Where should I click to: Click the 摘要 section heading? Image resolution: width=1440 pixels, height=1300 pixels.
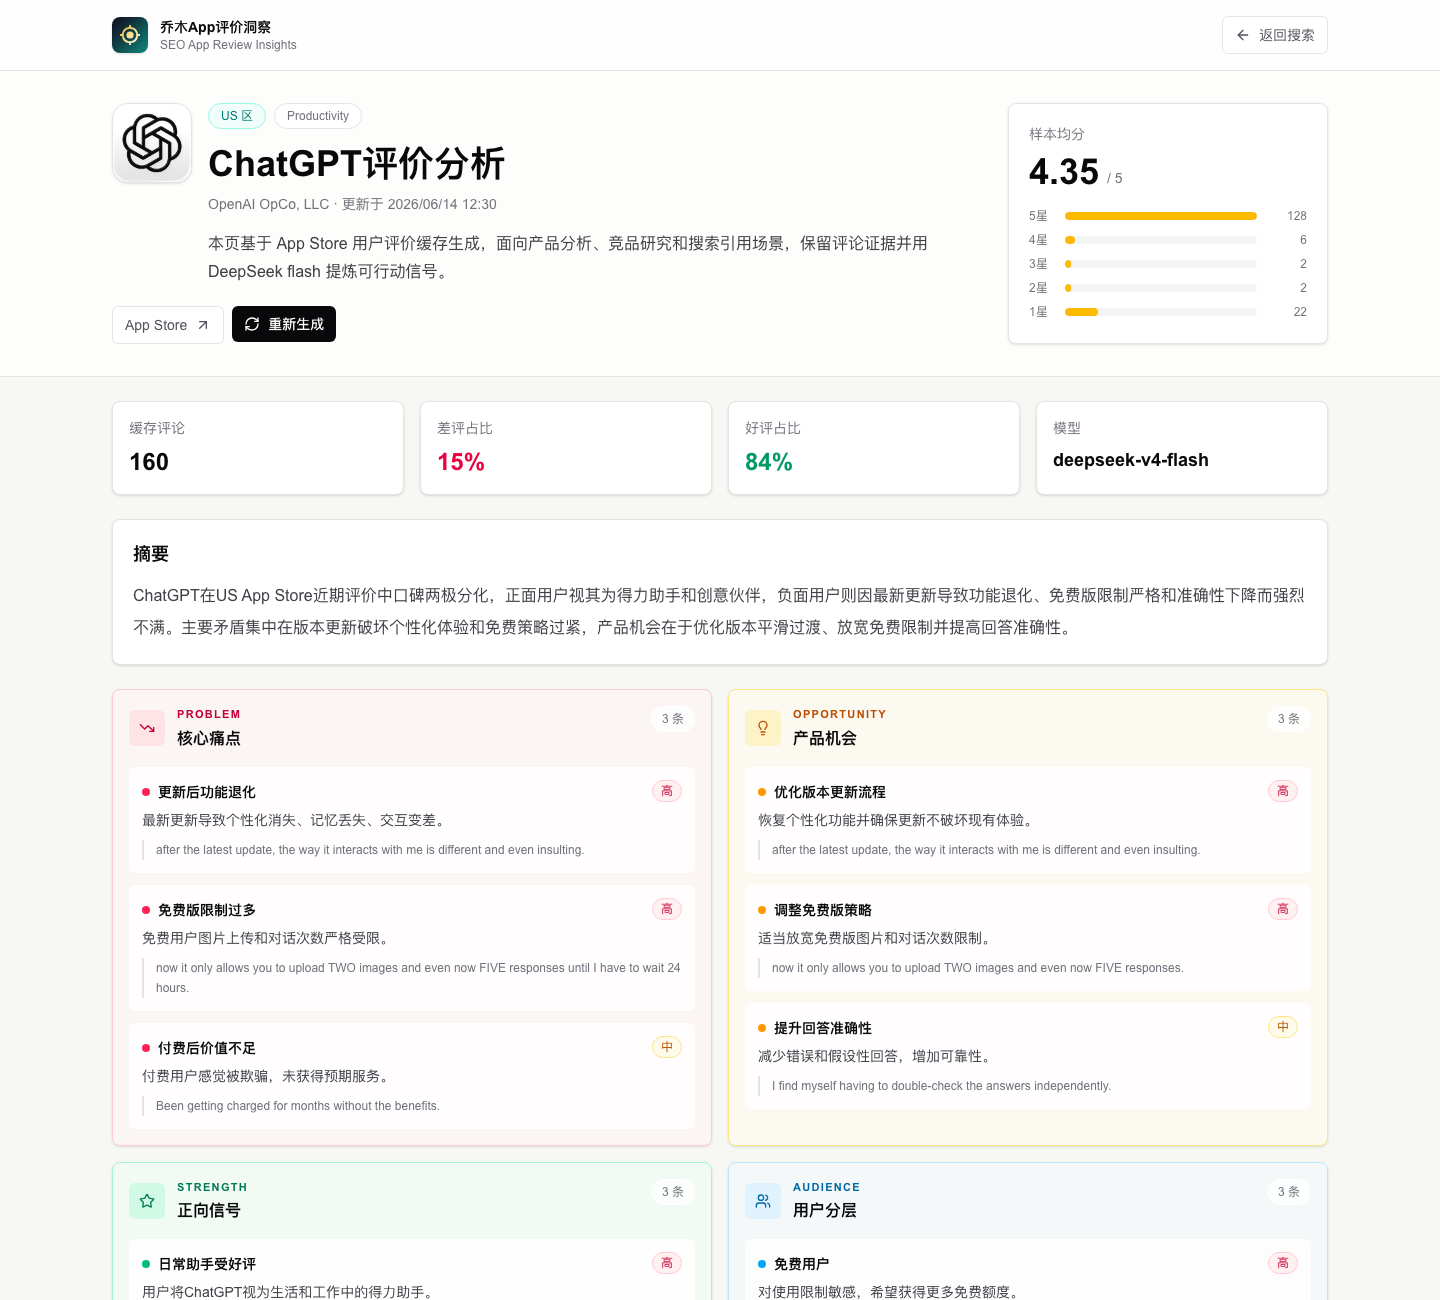tap(151, 554)
